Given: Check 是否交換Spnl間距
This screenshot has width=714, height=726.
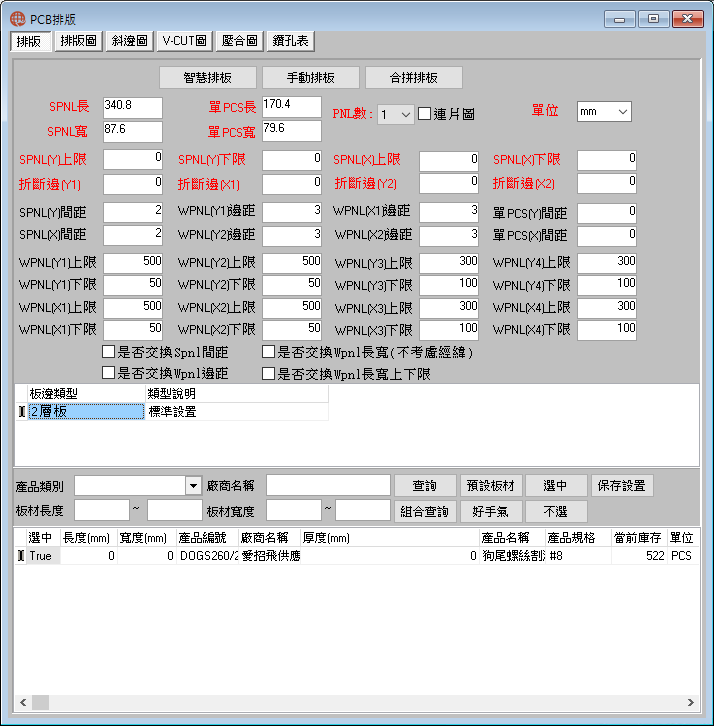Looking at the screenshot, I should tap(108, 352).
